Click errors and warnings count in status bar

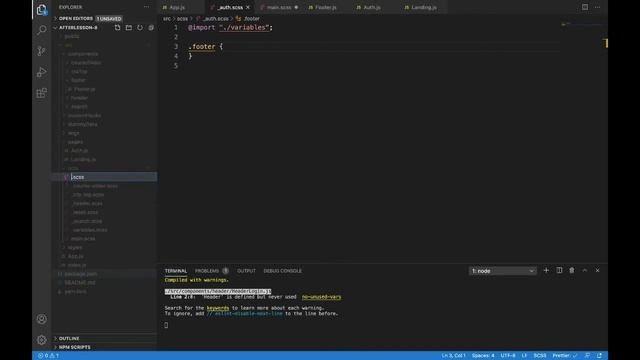(x=49, y=356)
